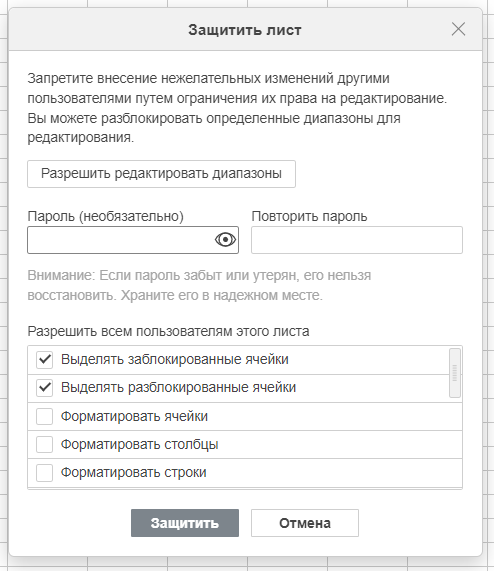Uncheck Выделять разблокированные ячейки checkbox
Viewport: 494px width, 571px height.
tap(44, 387)
